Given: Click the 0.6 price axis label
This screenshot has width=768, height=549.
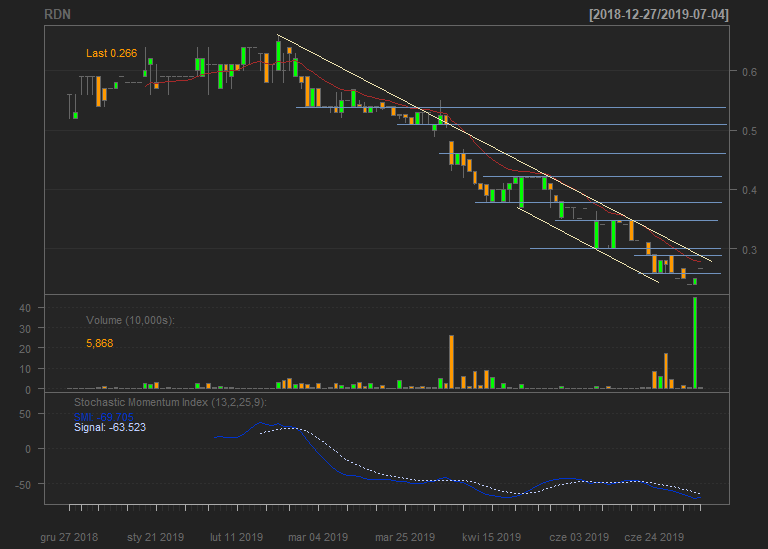Looking at the screenshot, I should coord(749,72).
